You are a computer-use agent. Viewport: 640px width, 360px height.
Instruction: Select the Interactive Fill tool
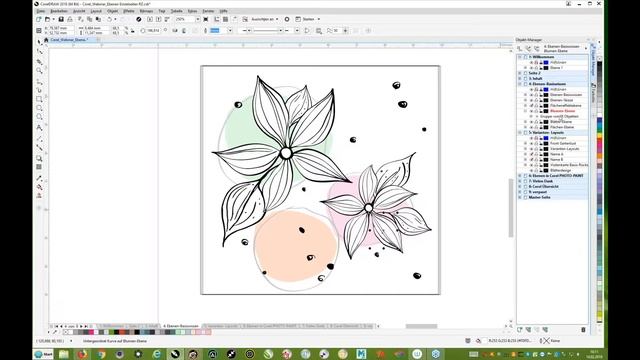coord(39,187)
